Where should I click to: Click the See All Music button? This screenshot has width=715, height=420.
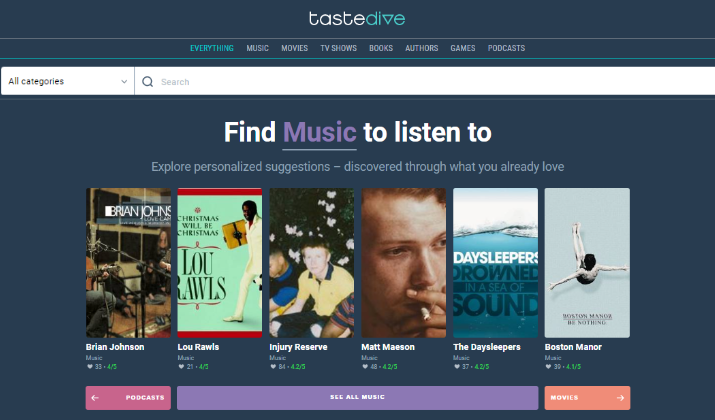(358, 398)
